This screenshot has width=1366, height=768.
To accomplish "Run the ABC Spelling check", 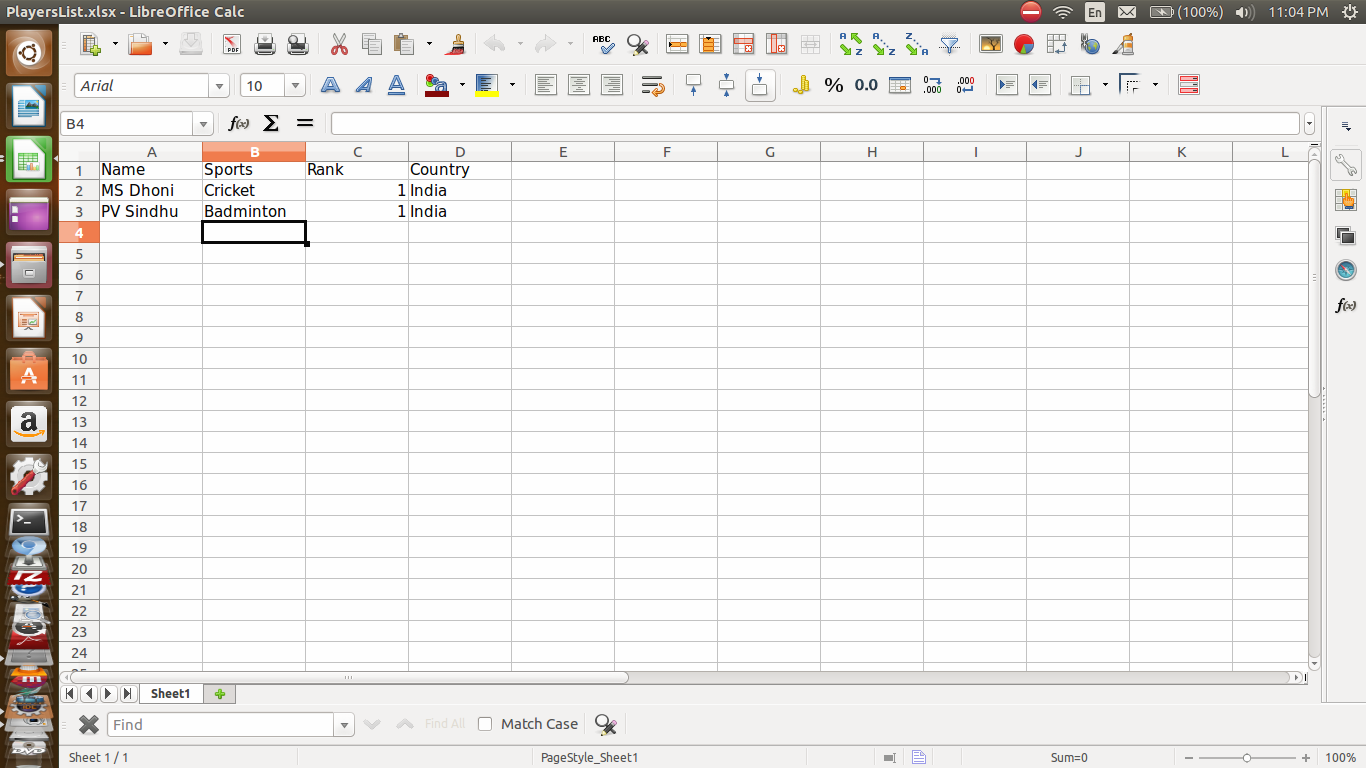I will click(603, 44).
